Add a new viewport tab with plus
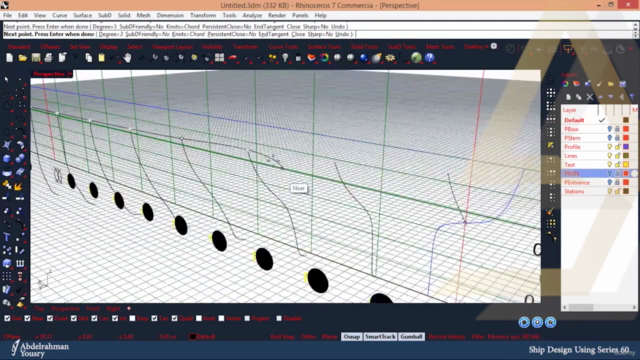This screenshot has height=360, width=640. tap(129, 309)
